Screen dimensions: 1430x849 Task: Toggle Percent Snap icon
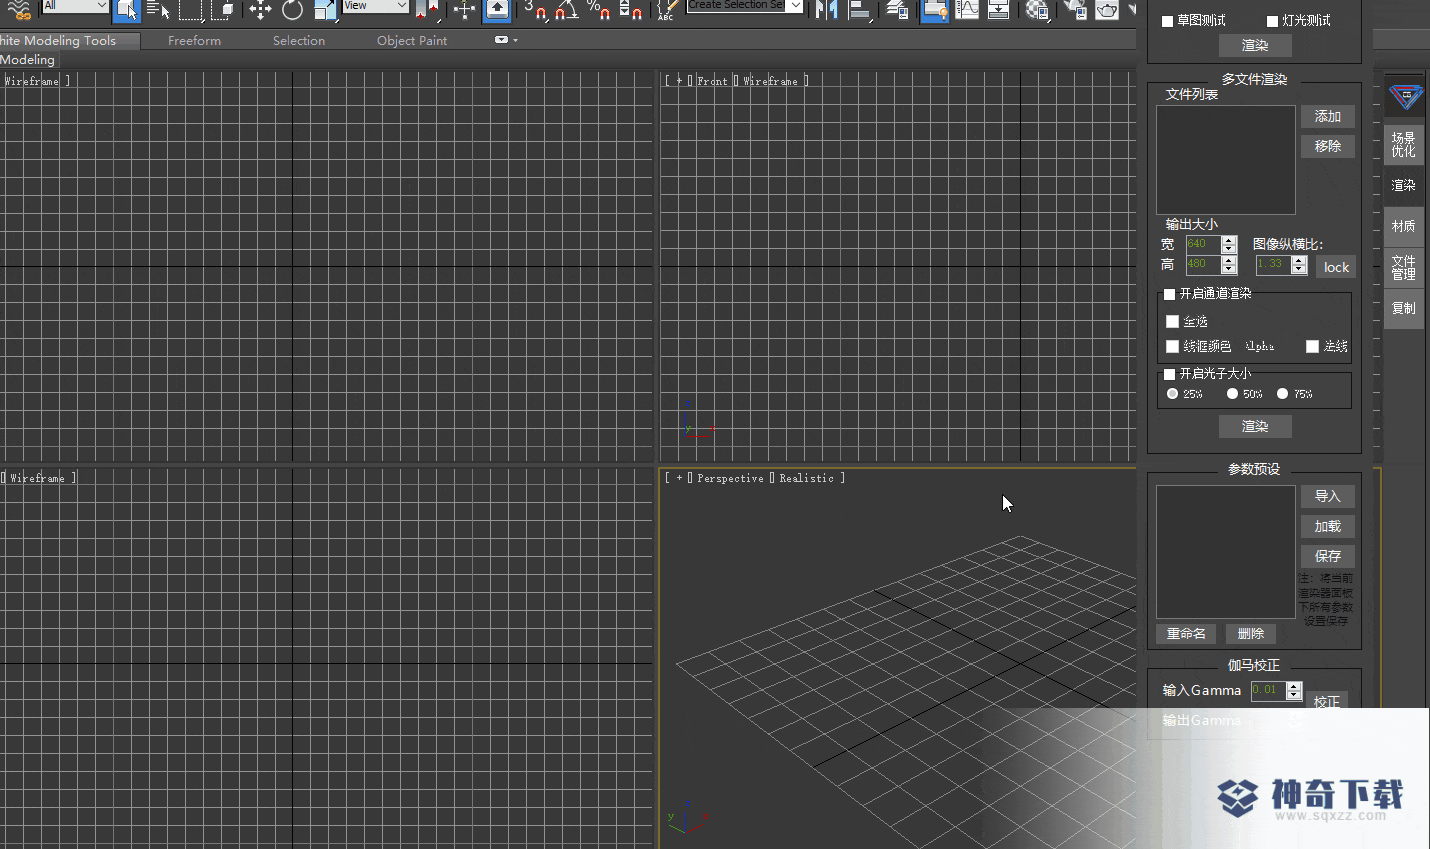point(599,10)
